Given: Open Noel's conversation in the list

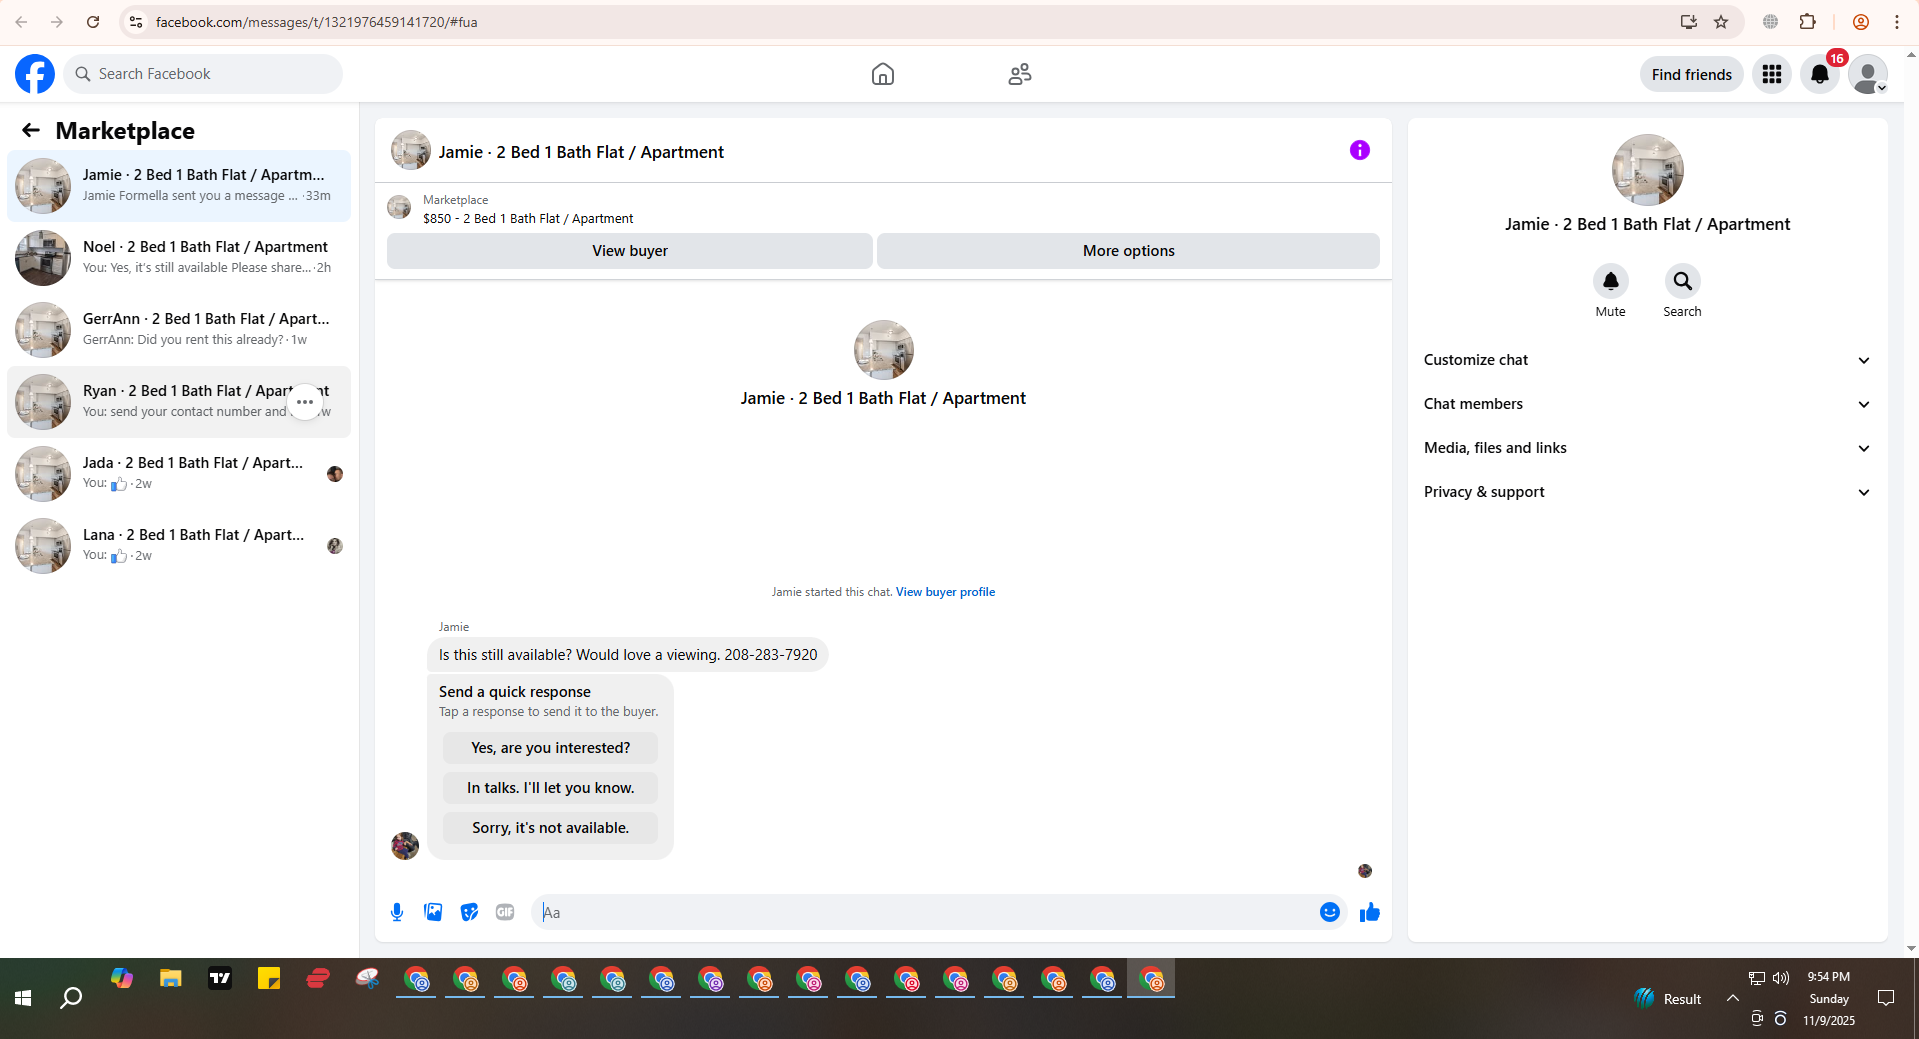Looking at the screenshot, I should (179, 258).
